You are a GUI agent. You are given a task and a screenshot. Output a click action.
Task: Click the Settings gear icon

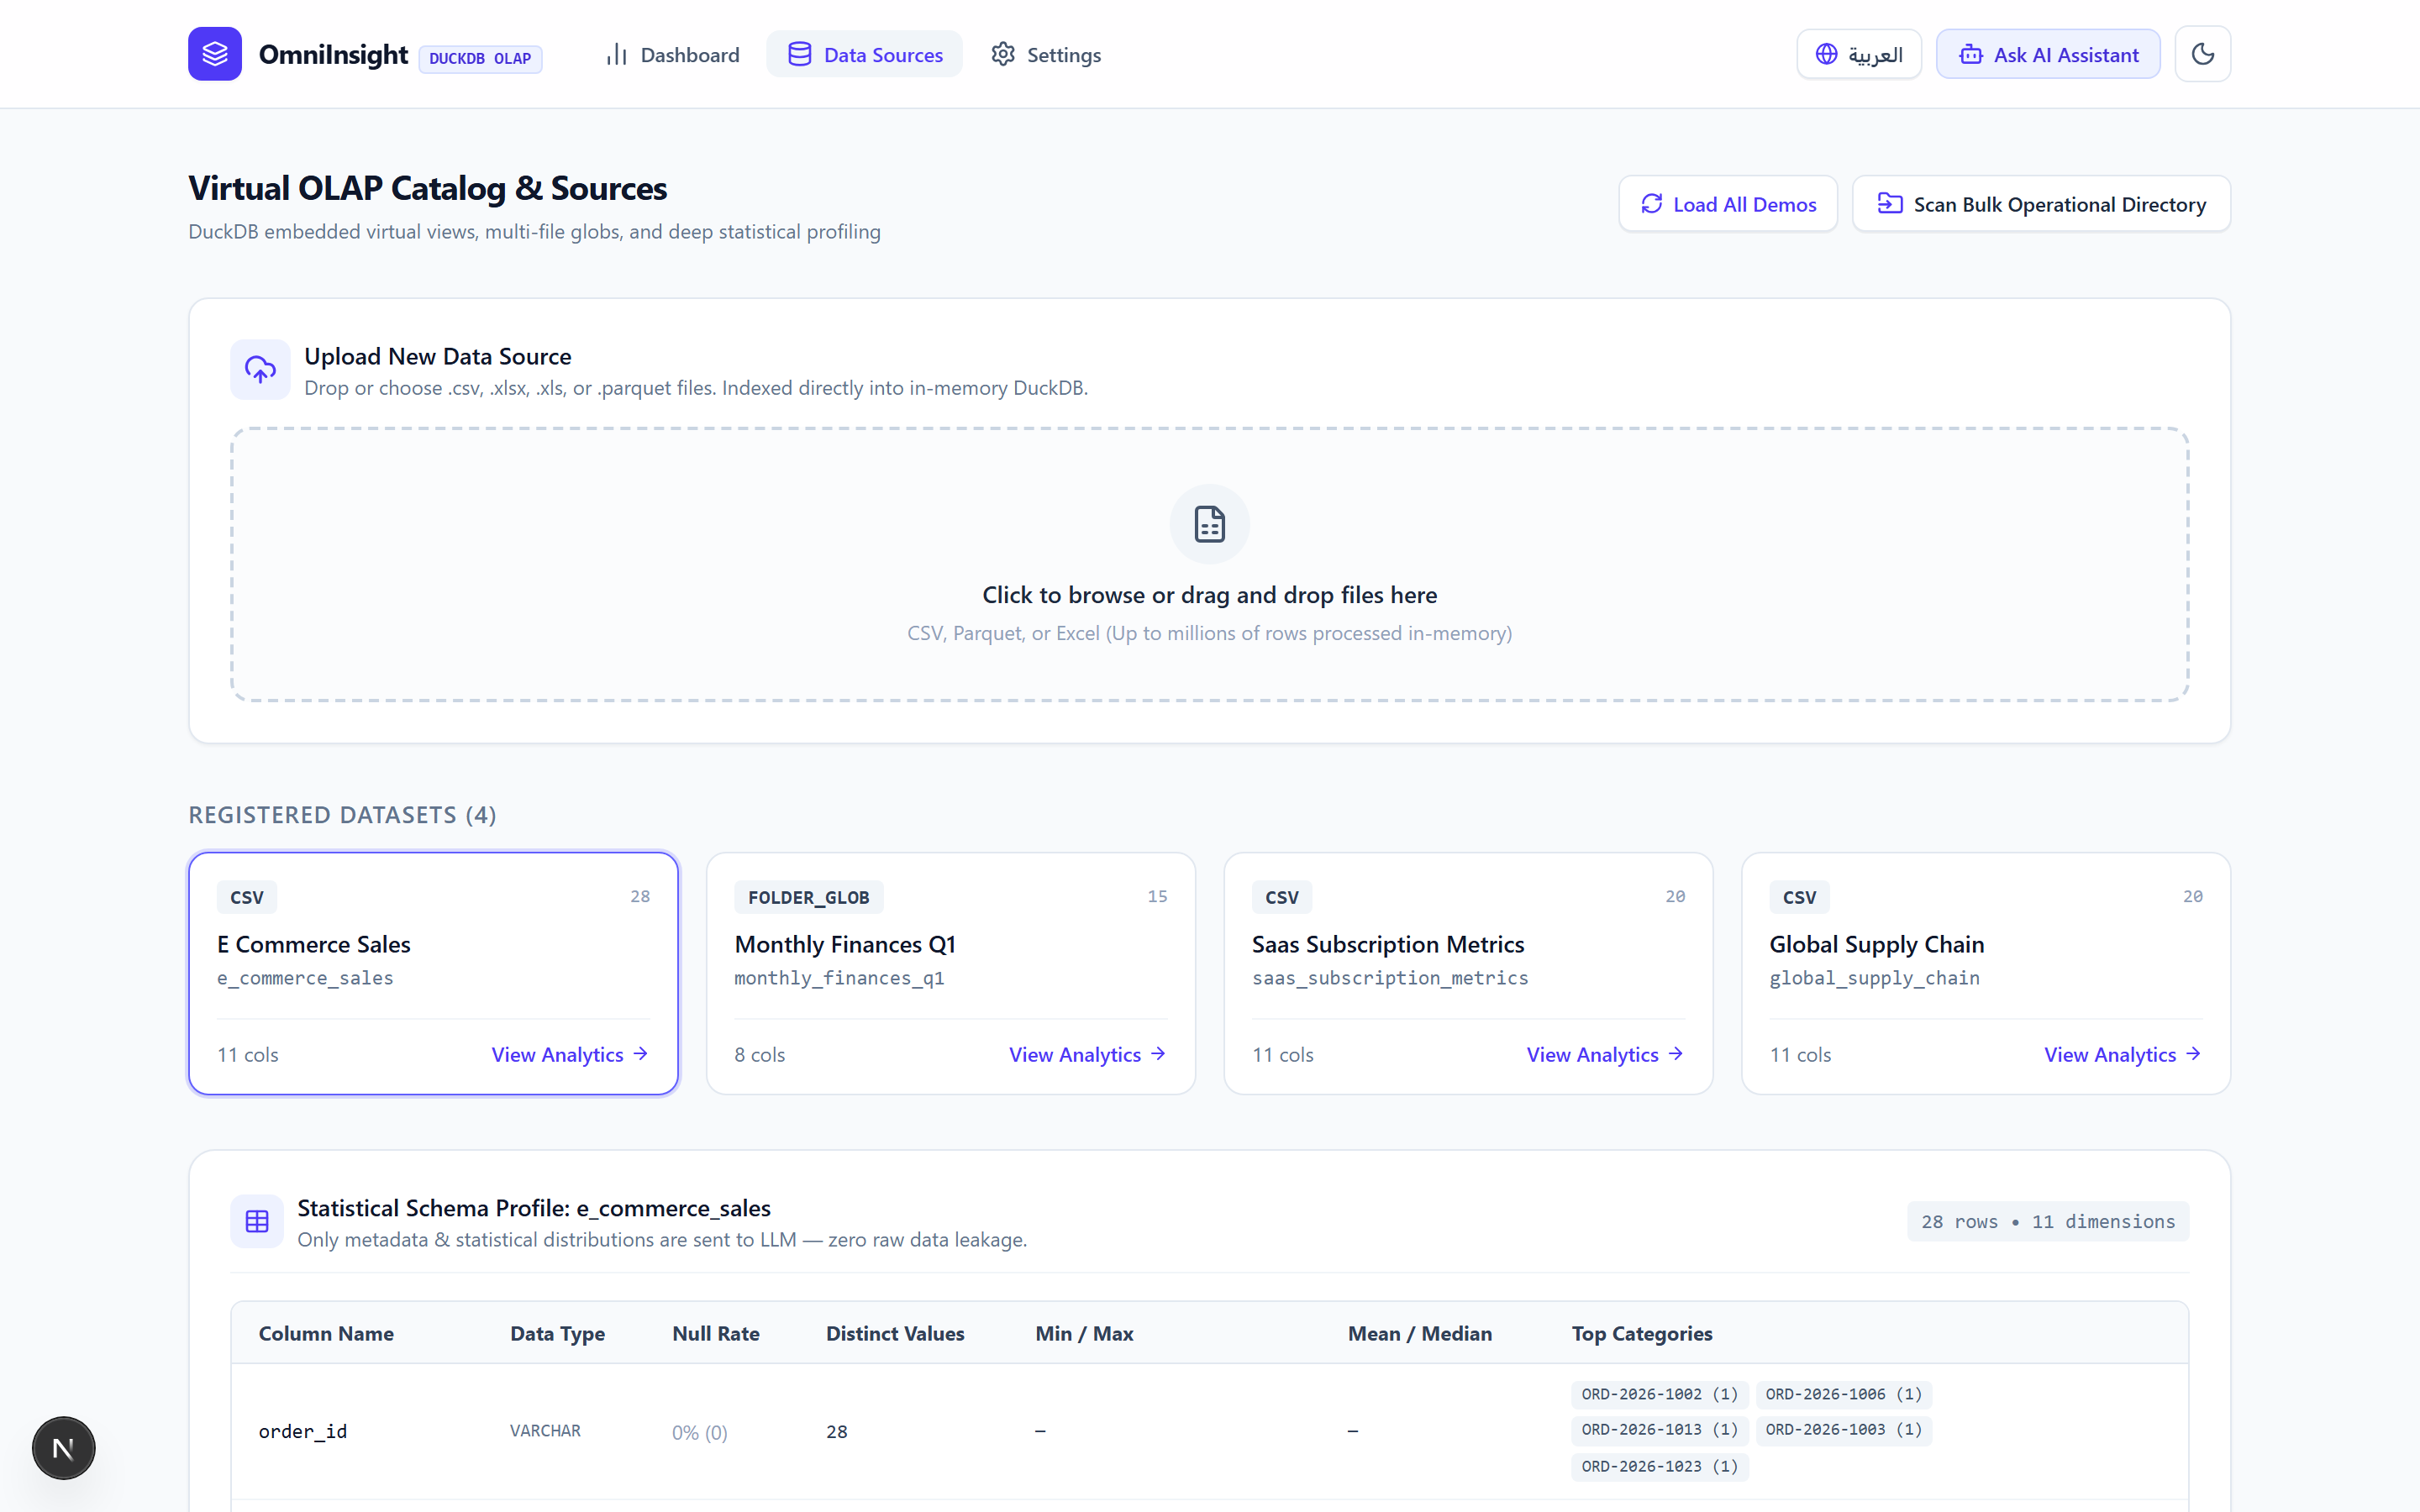coord(1003,54)
